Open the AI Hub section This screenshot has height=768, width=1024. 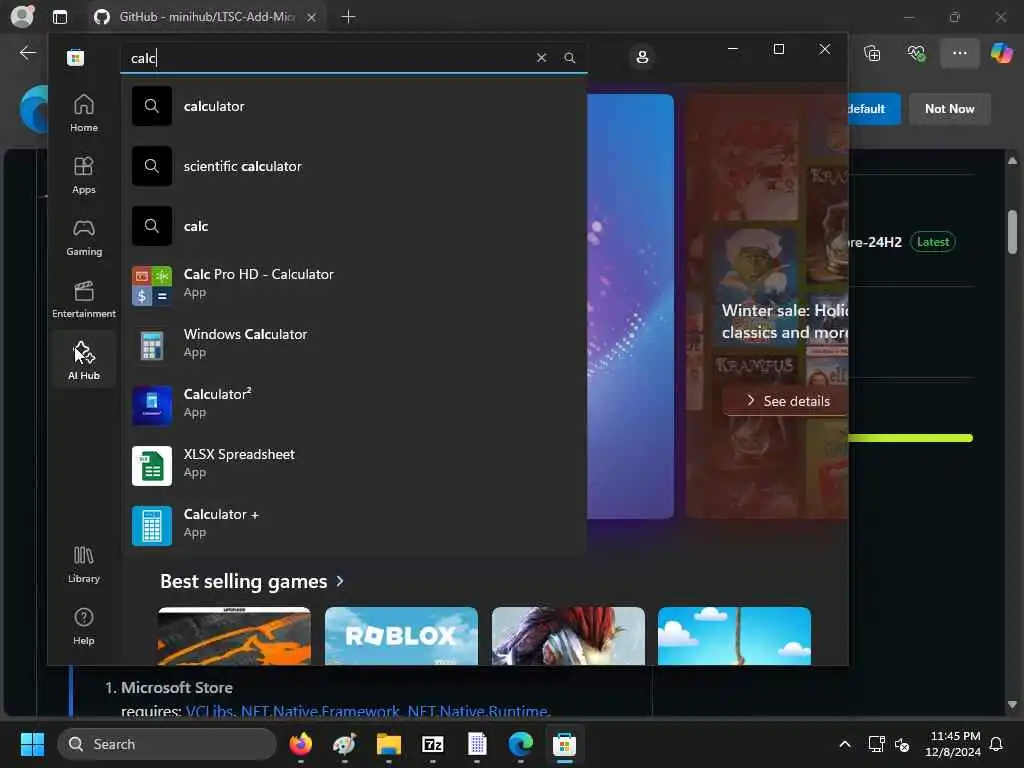pos(84,360)
